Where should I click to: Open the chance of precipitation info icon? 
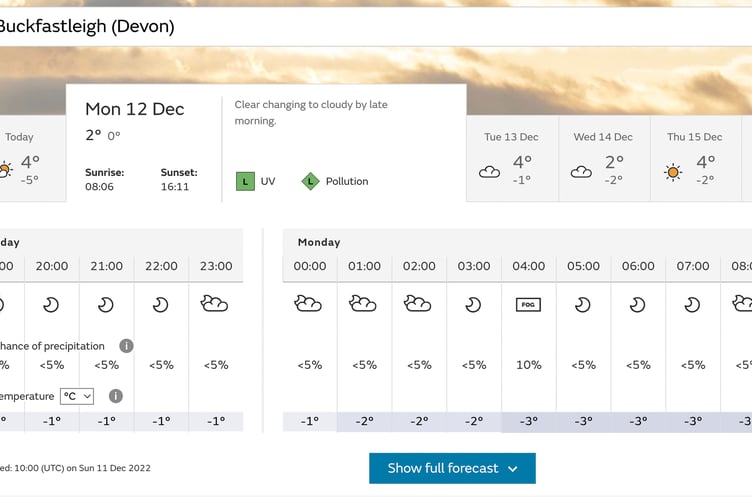point(126,346)
